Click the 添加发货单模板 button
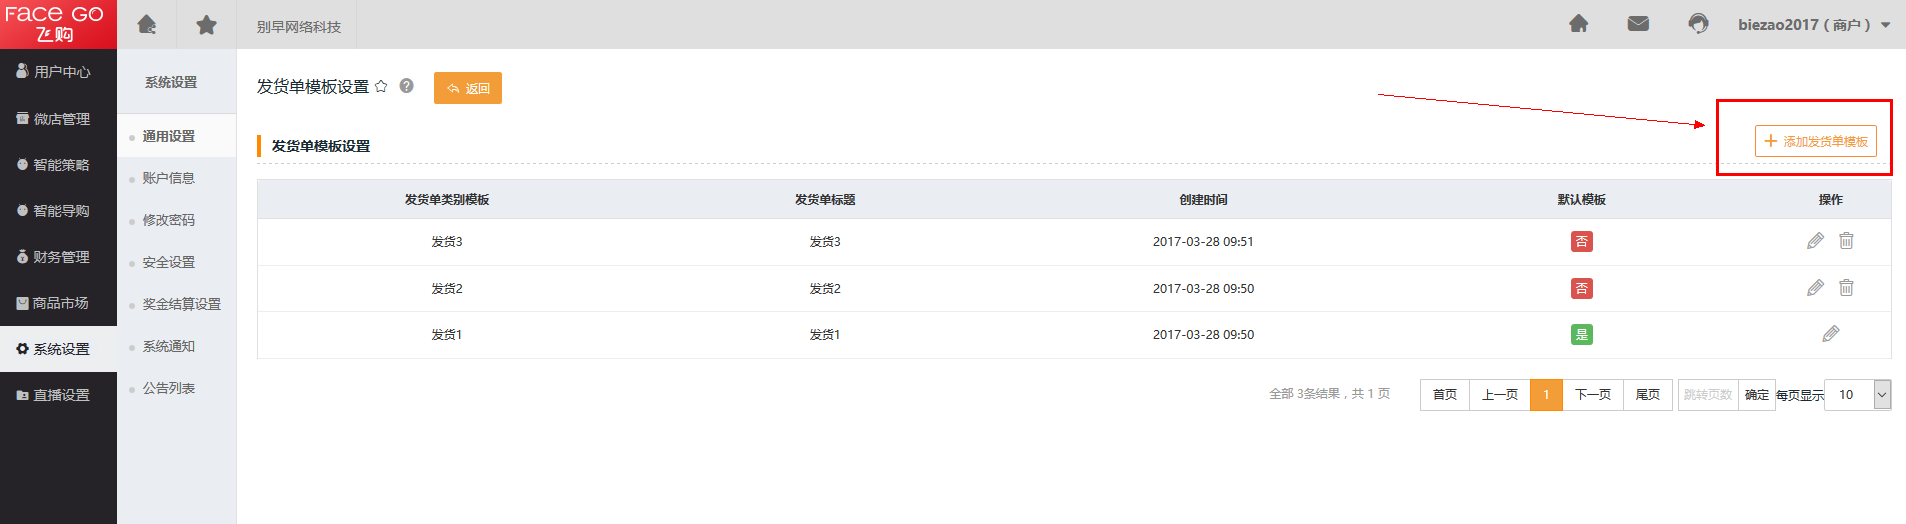Image resolution: width=1906 pixels, height=524 pixels. point(1815,141)
